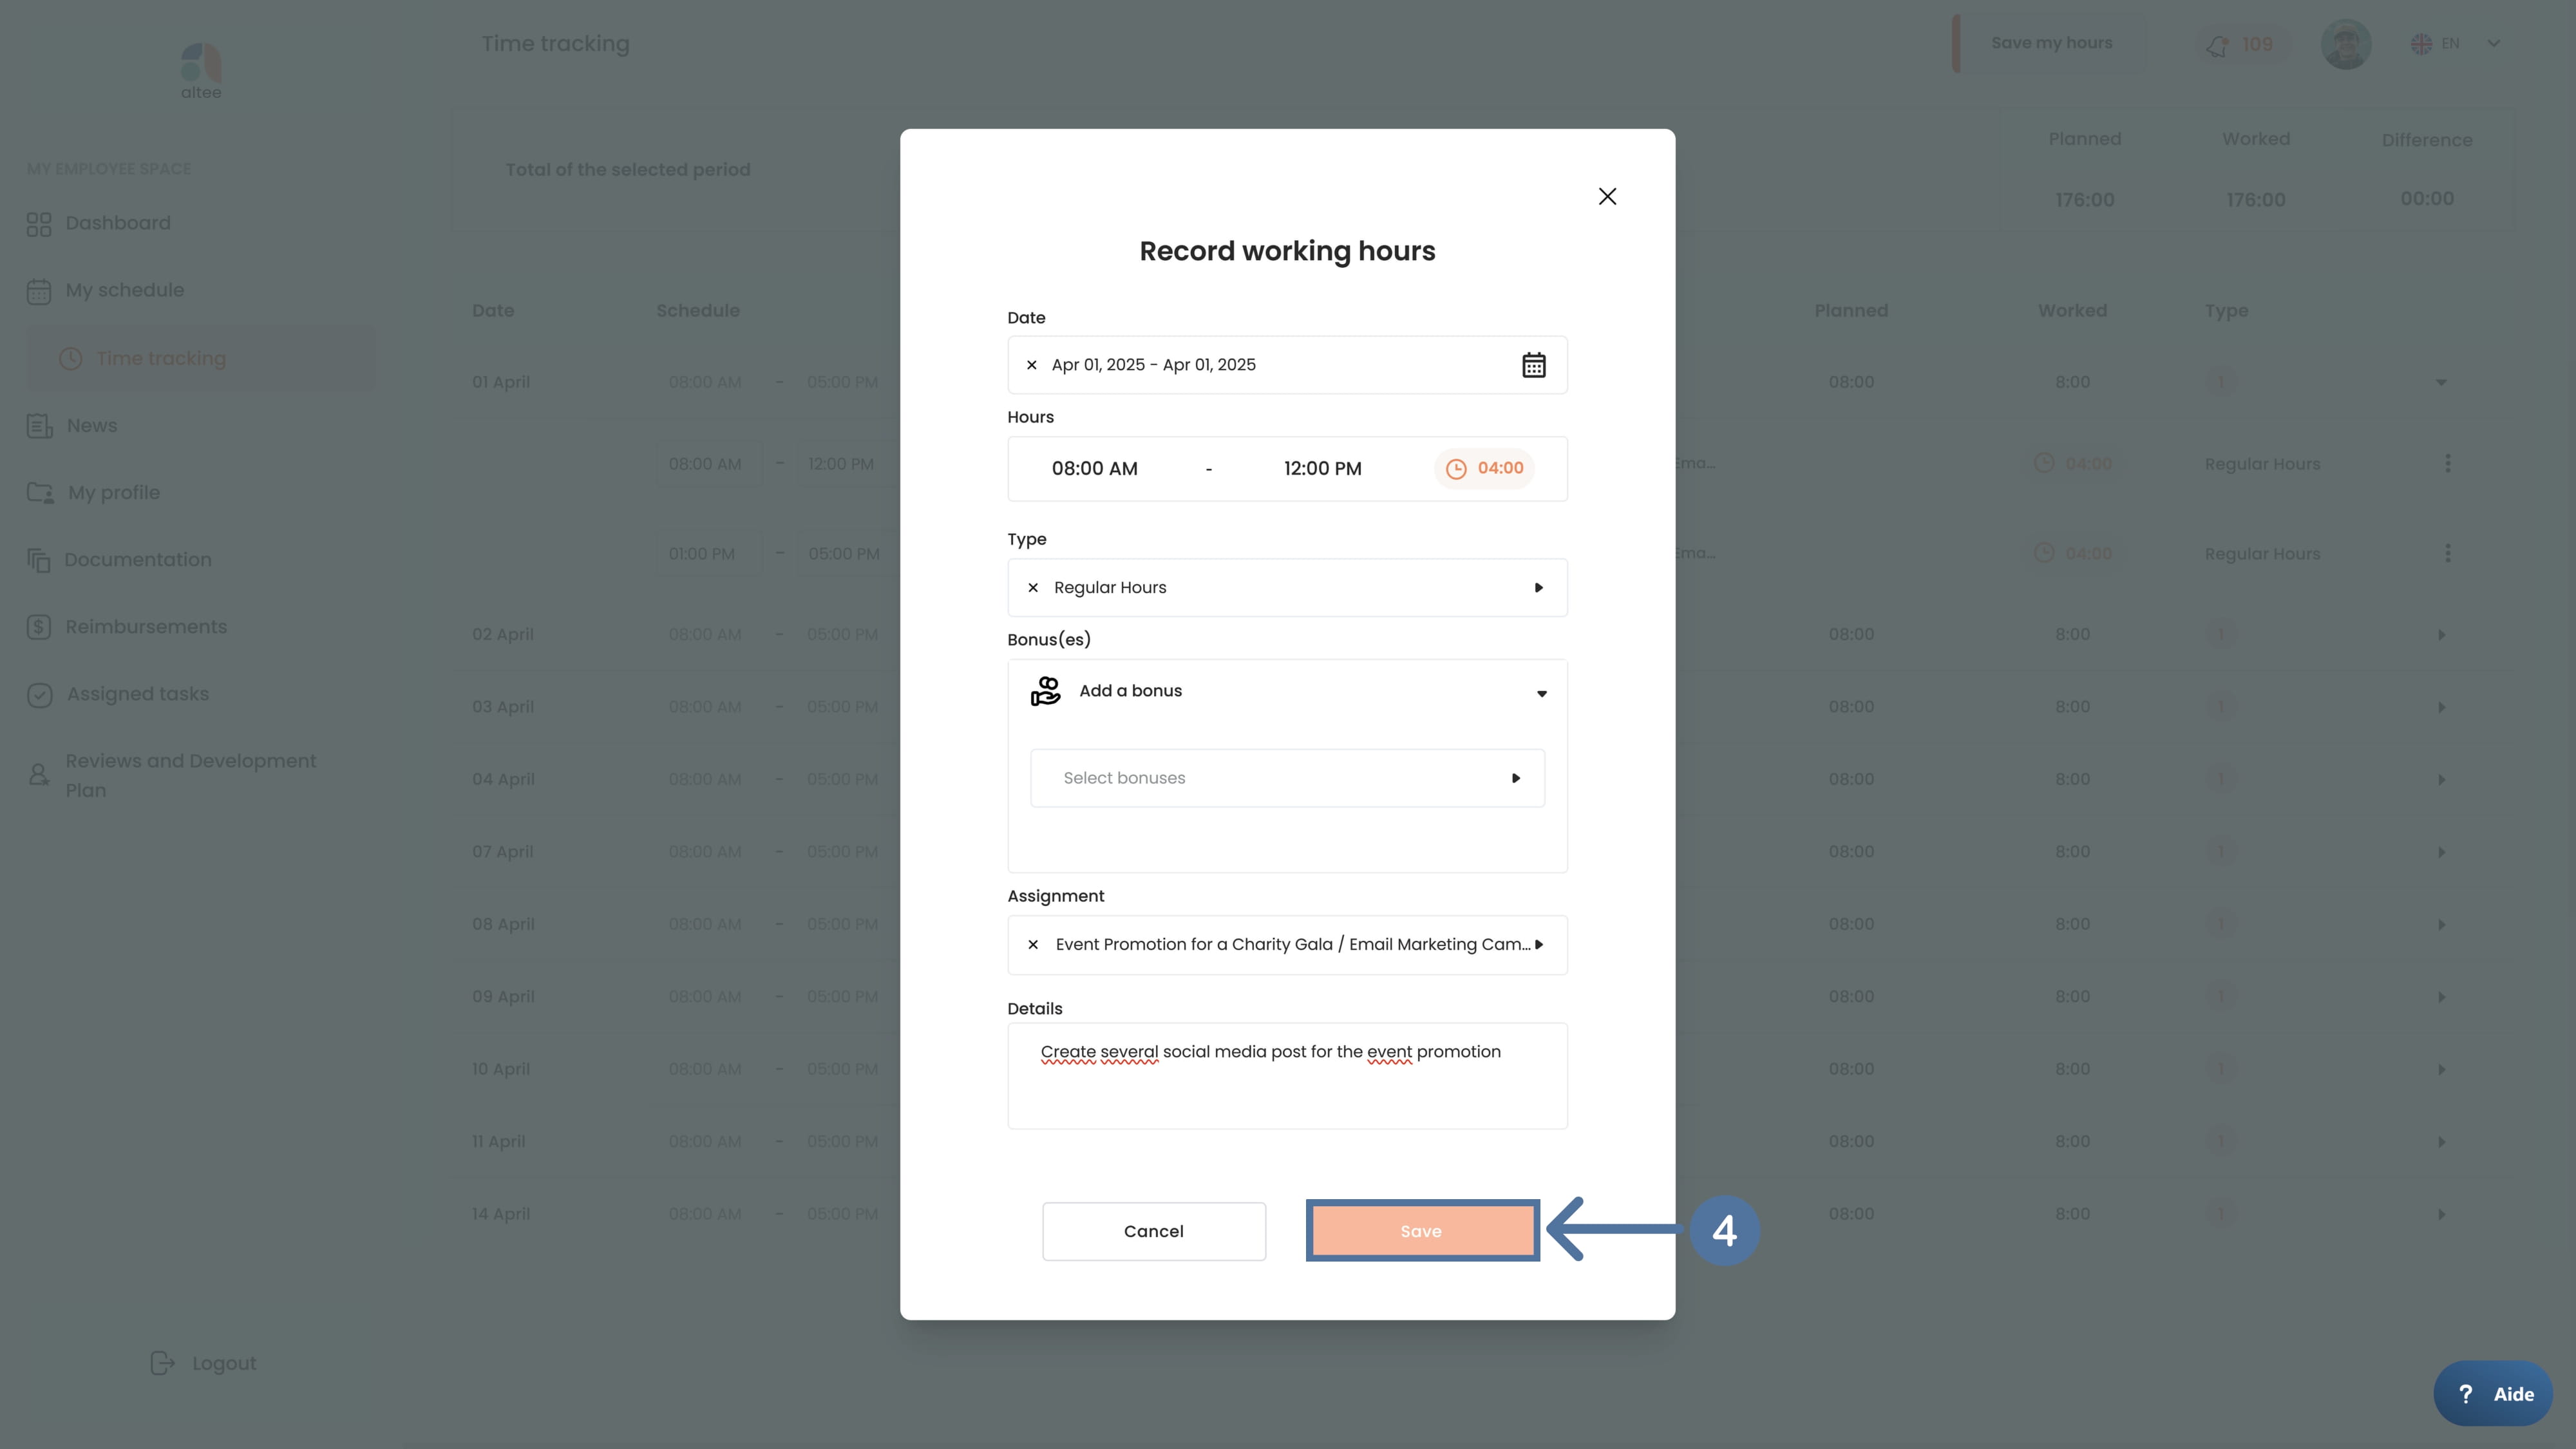Viewport: 2576px width, 1449px height.
Task: Collapse the Add a bonus section
Action: click(1541, 693)
